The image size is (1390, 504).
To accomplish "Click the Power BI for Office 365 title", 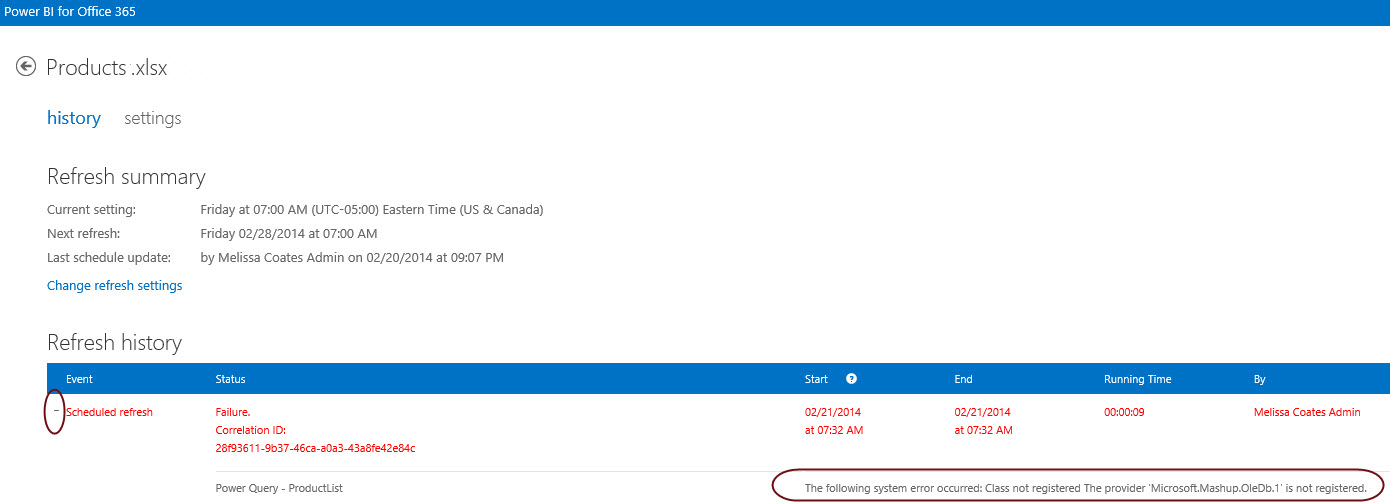I will coord(70,12).
